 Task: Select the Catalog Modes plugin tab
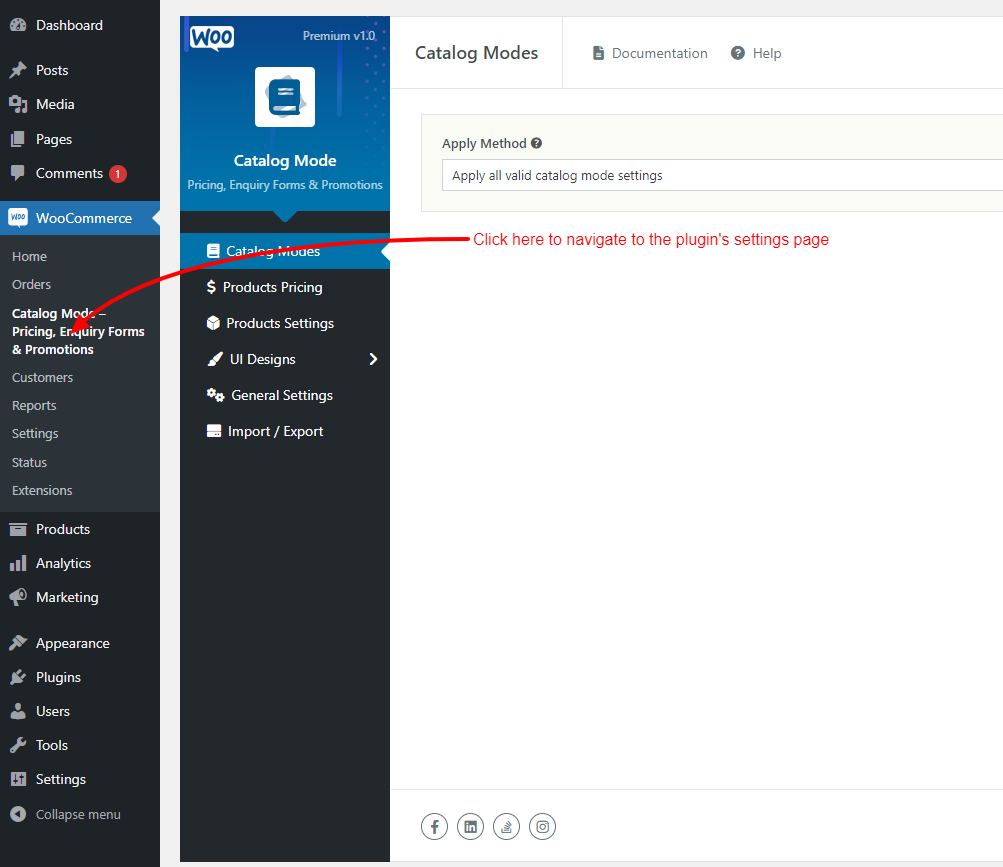pos(285,251)
